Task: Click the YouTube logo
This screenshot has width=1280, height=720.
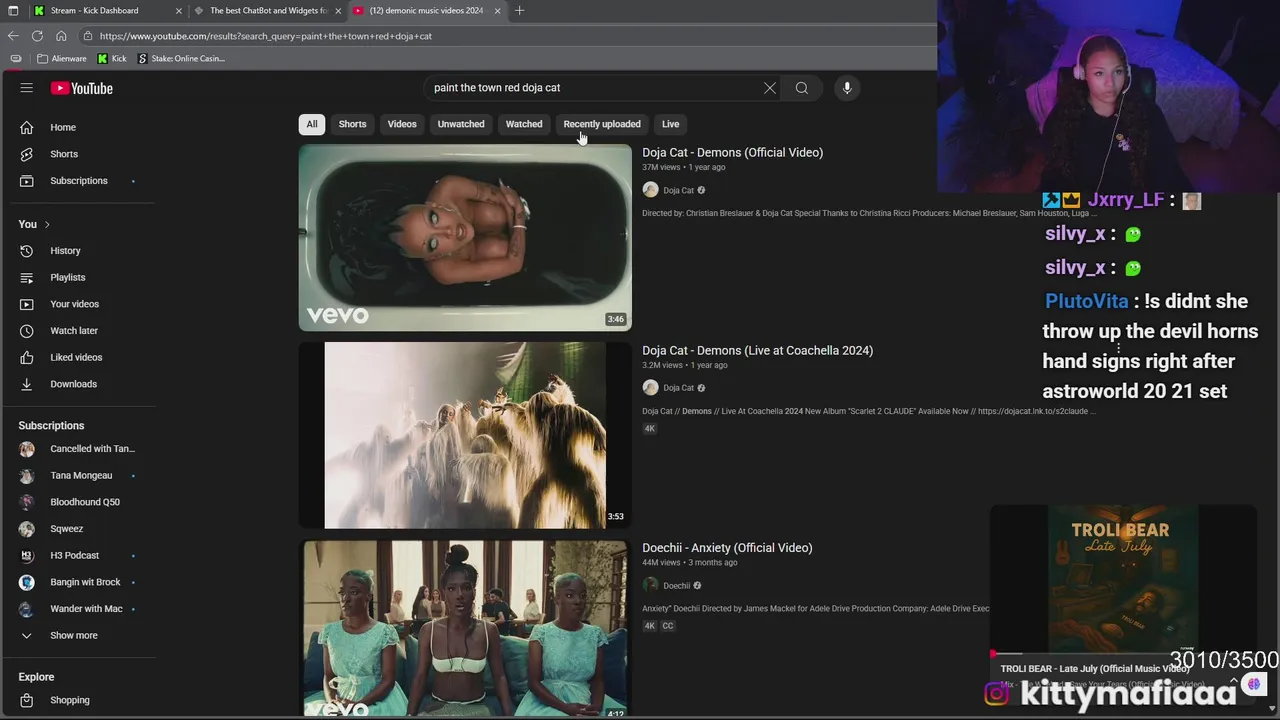Action: (x=82, y=88)
